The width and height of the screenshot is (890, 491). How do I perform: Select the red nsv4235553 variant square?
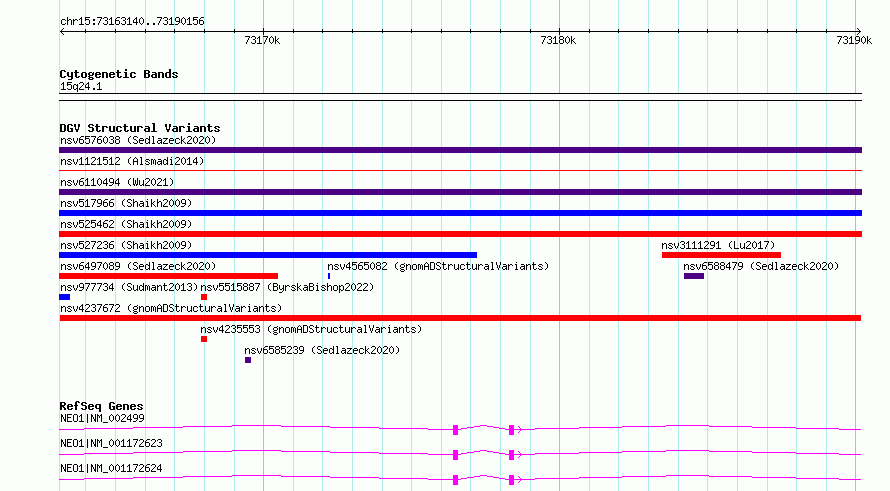204,339
